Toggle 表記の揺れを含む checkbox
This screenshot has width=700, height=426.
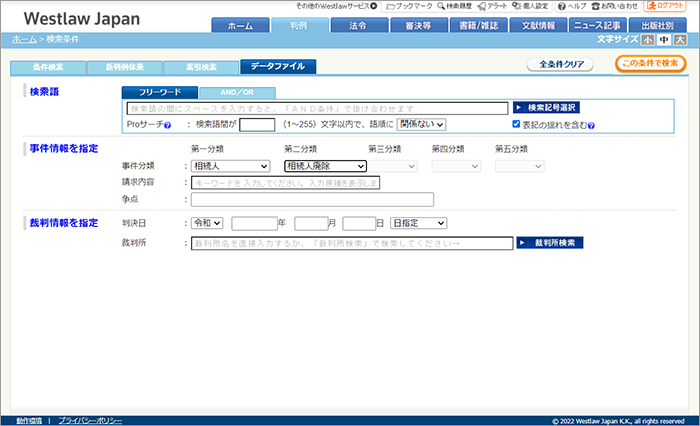pos(516,124)
